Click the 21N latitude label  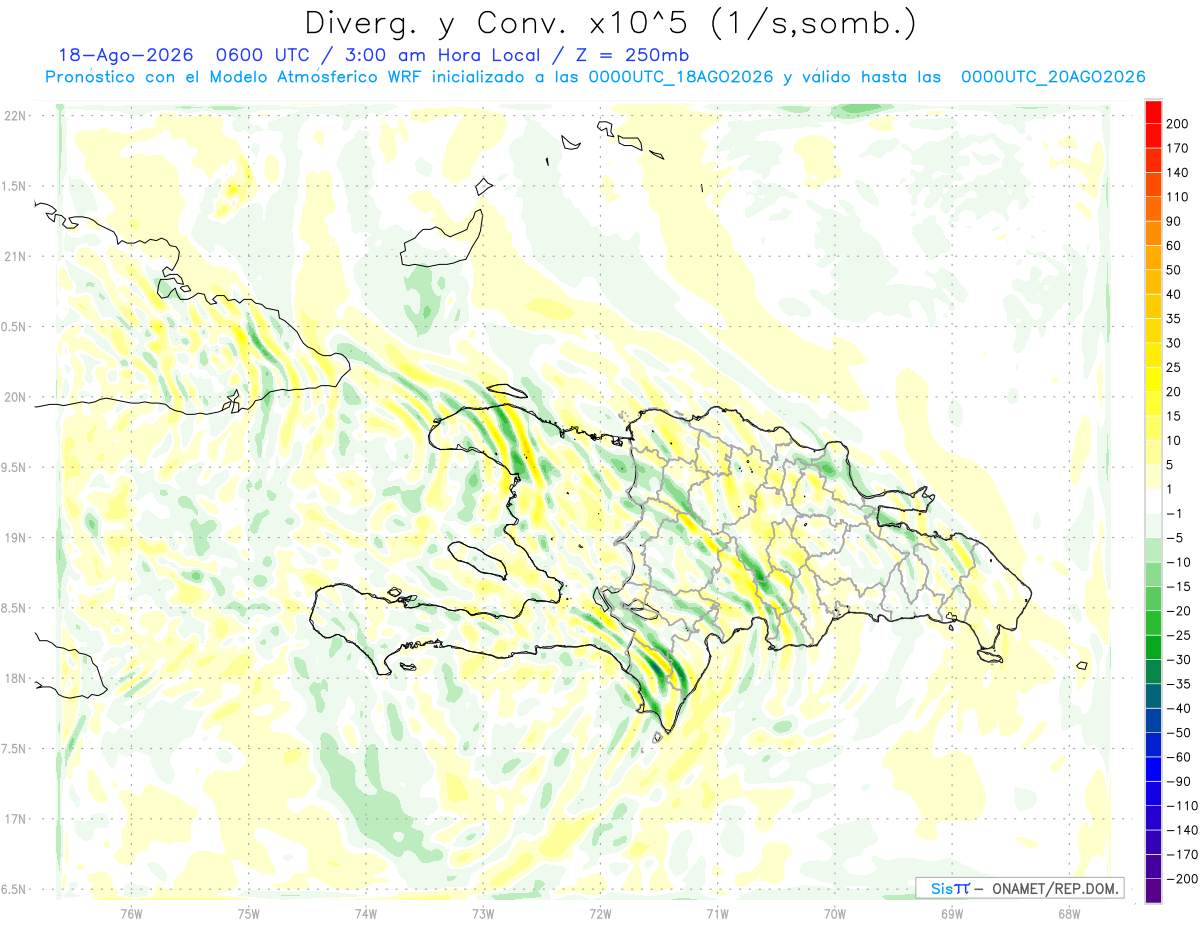pyautogui.click(x=15, y=257)
